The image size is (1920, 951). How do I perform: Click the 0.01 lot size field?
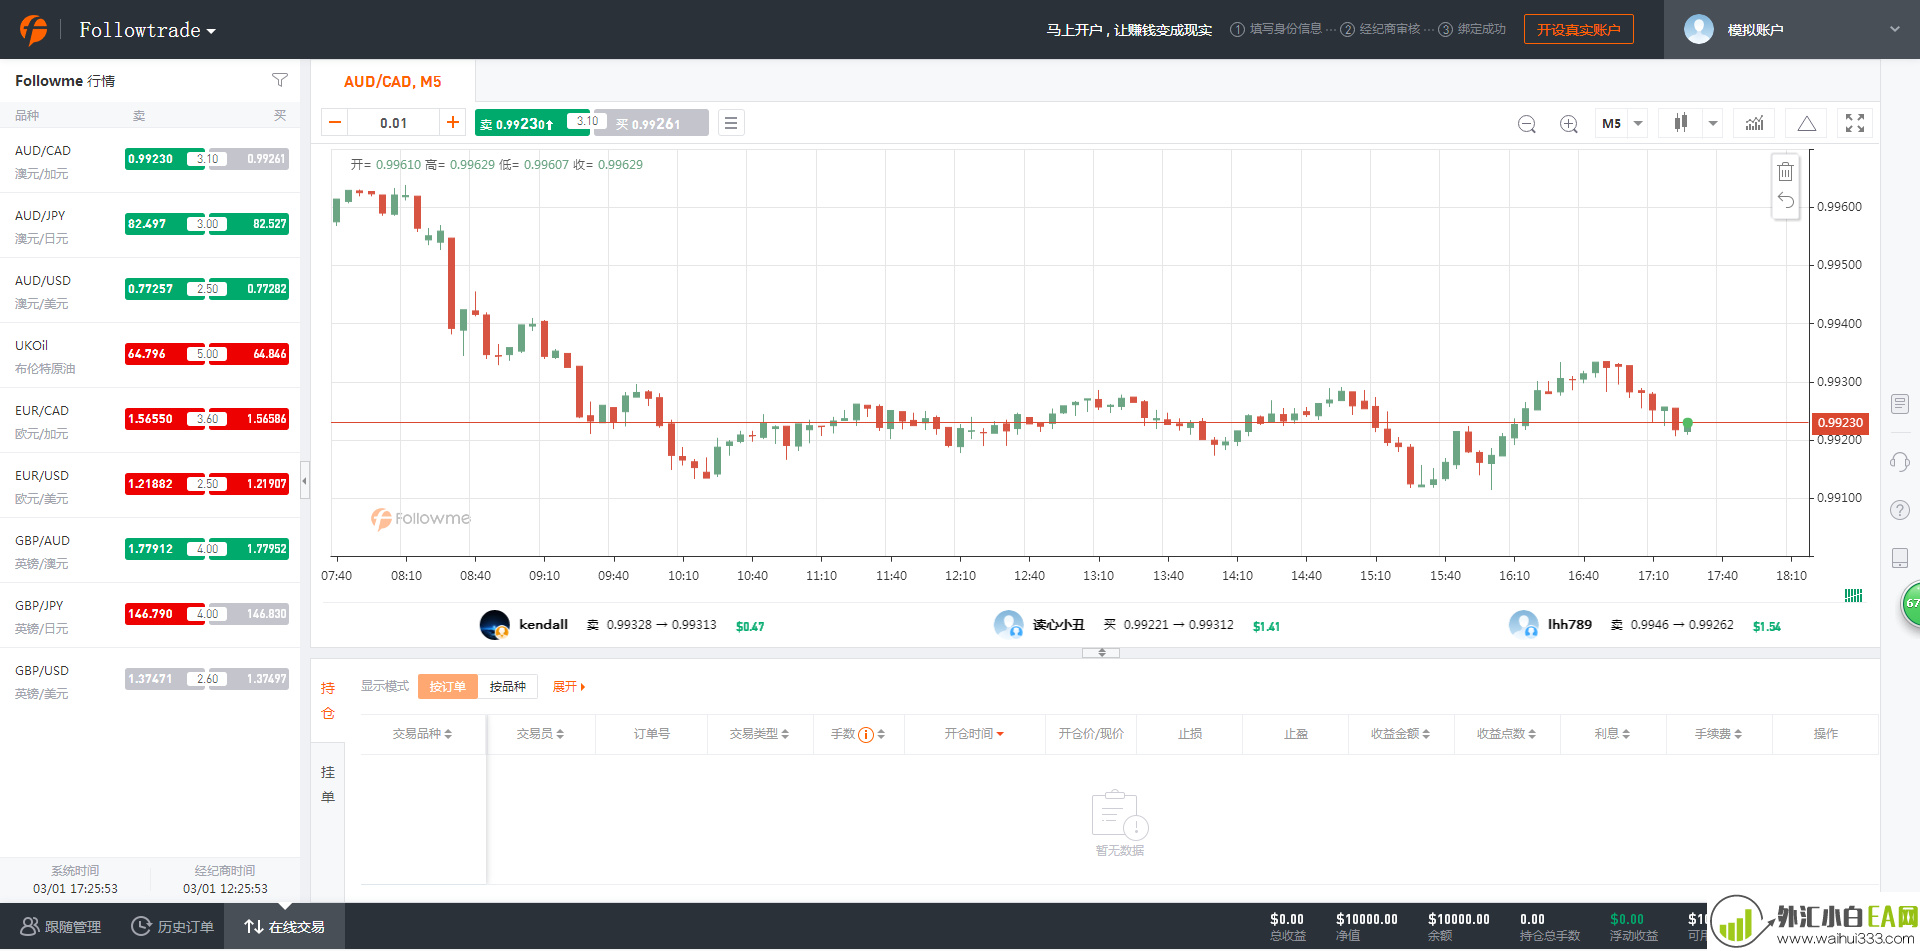tap(394, 123)
